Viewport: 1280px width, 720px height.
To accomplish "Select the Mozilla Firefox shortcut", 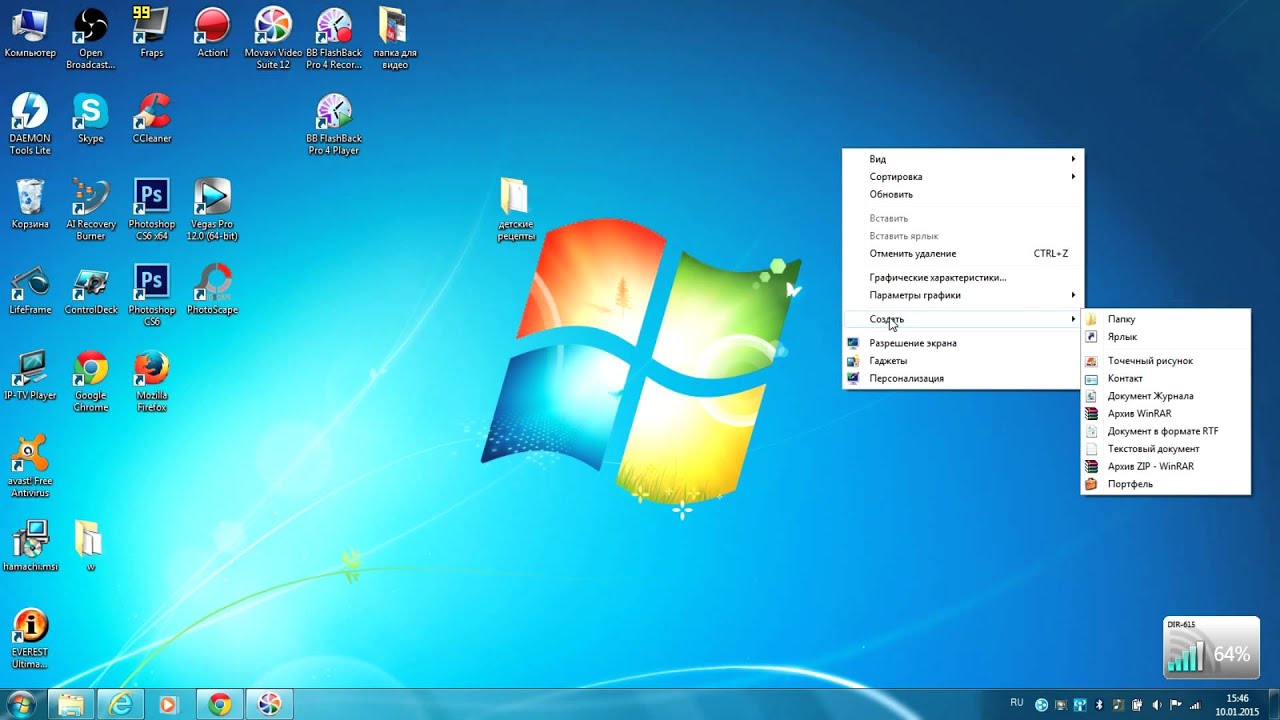I will (152, 382).
